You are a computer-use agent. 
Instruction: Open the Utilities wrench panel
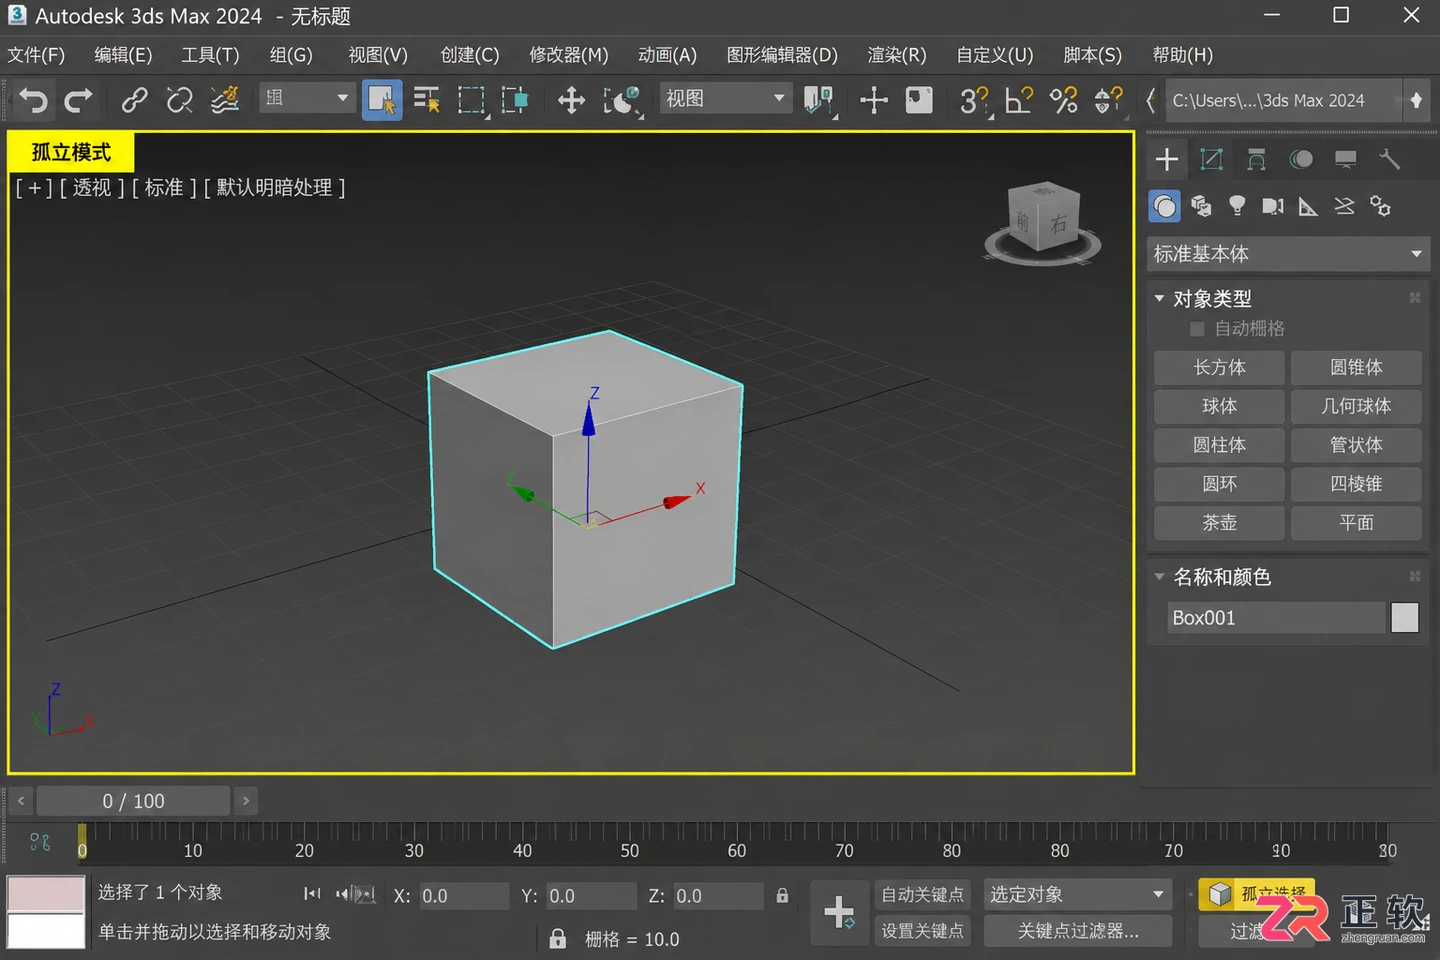click(x=1390, y=159)
